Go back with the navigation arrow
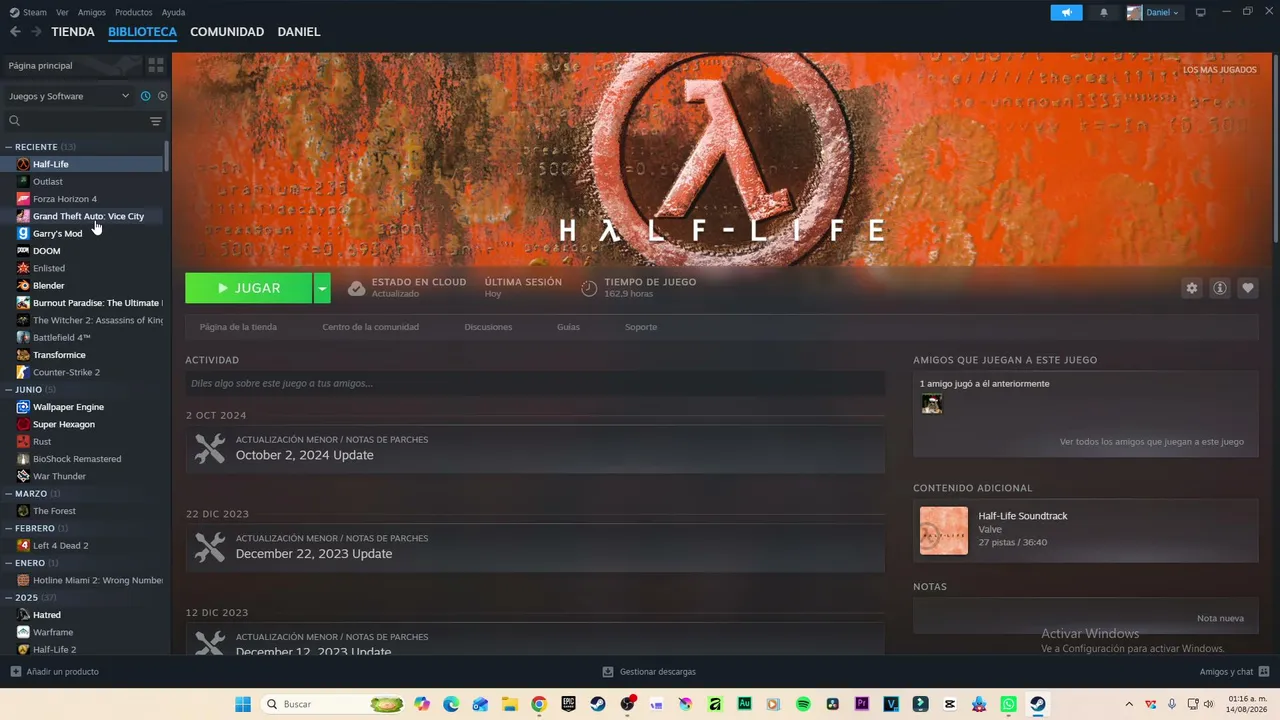This screenshot has width=1280, height=720. pos(15,32)
